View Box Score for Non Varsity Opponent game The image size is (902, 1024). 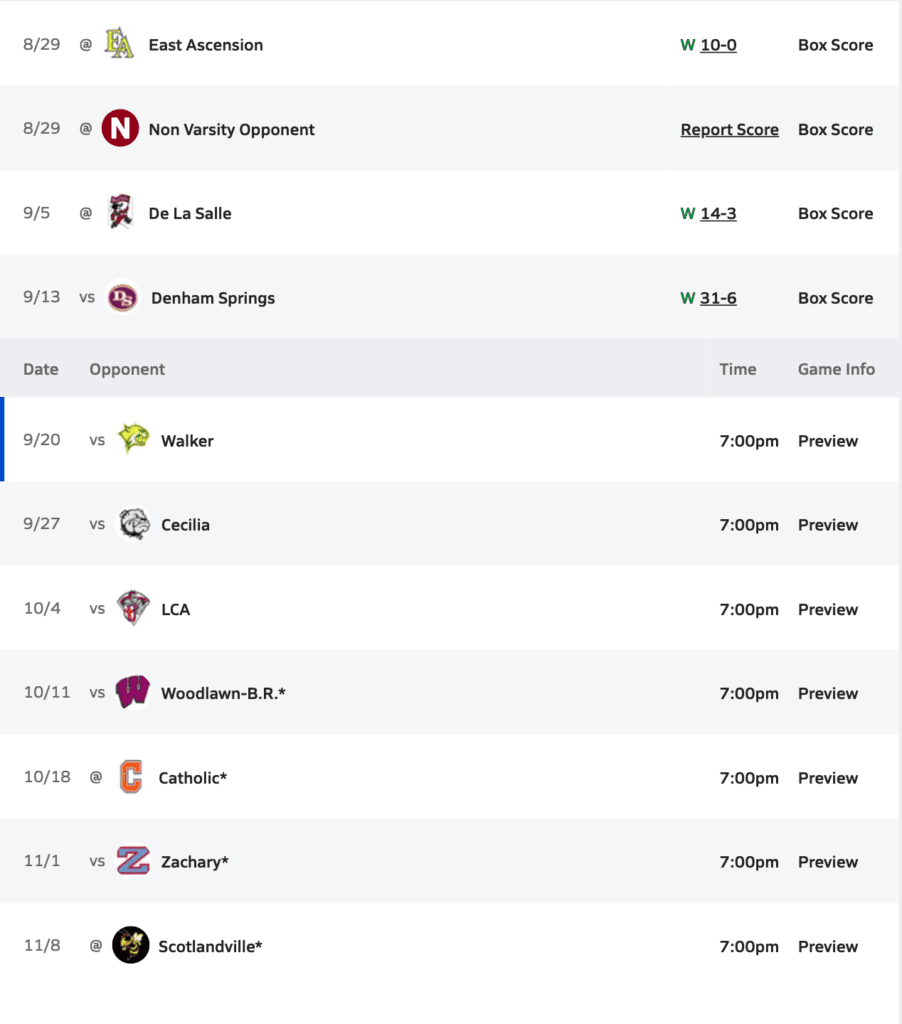(835, 130)
